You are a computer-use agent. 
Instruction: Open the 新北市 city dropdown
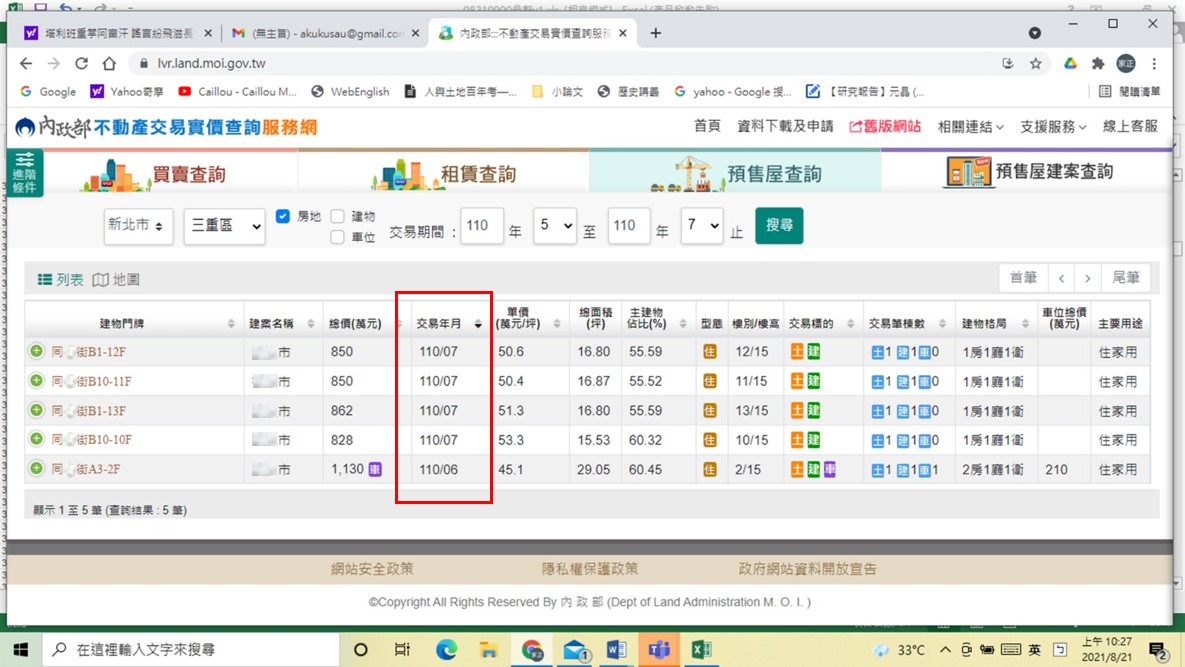click(138, 225)
